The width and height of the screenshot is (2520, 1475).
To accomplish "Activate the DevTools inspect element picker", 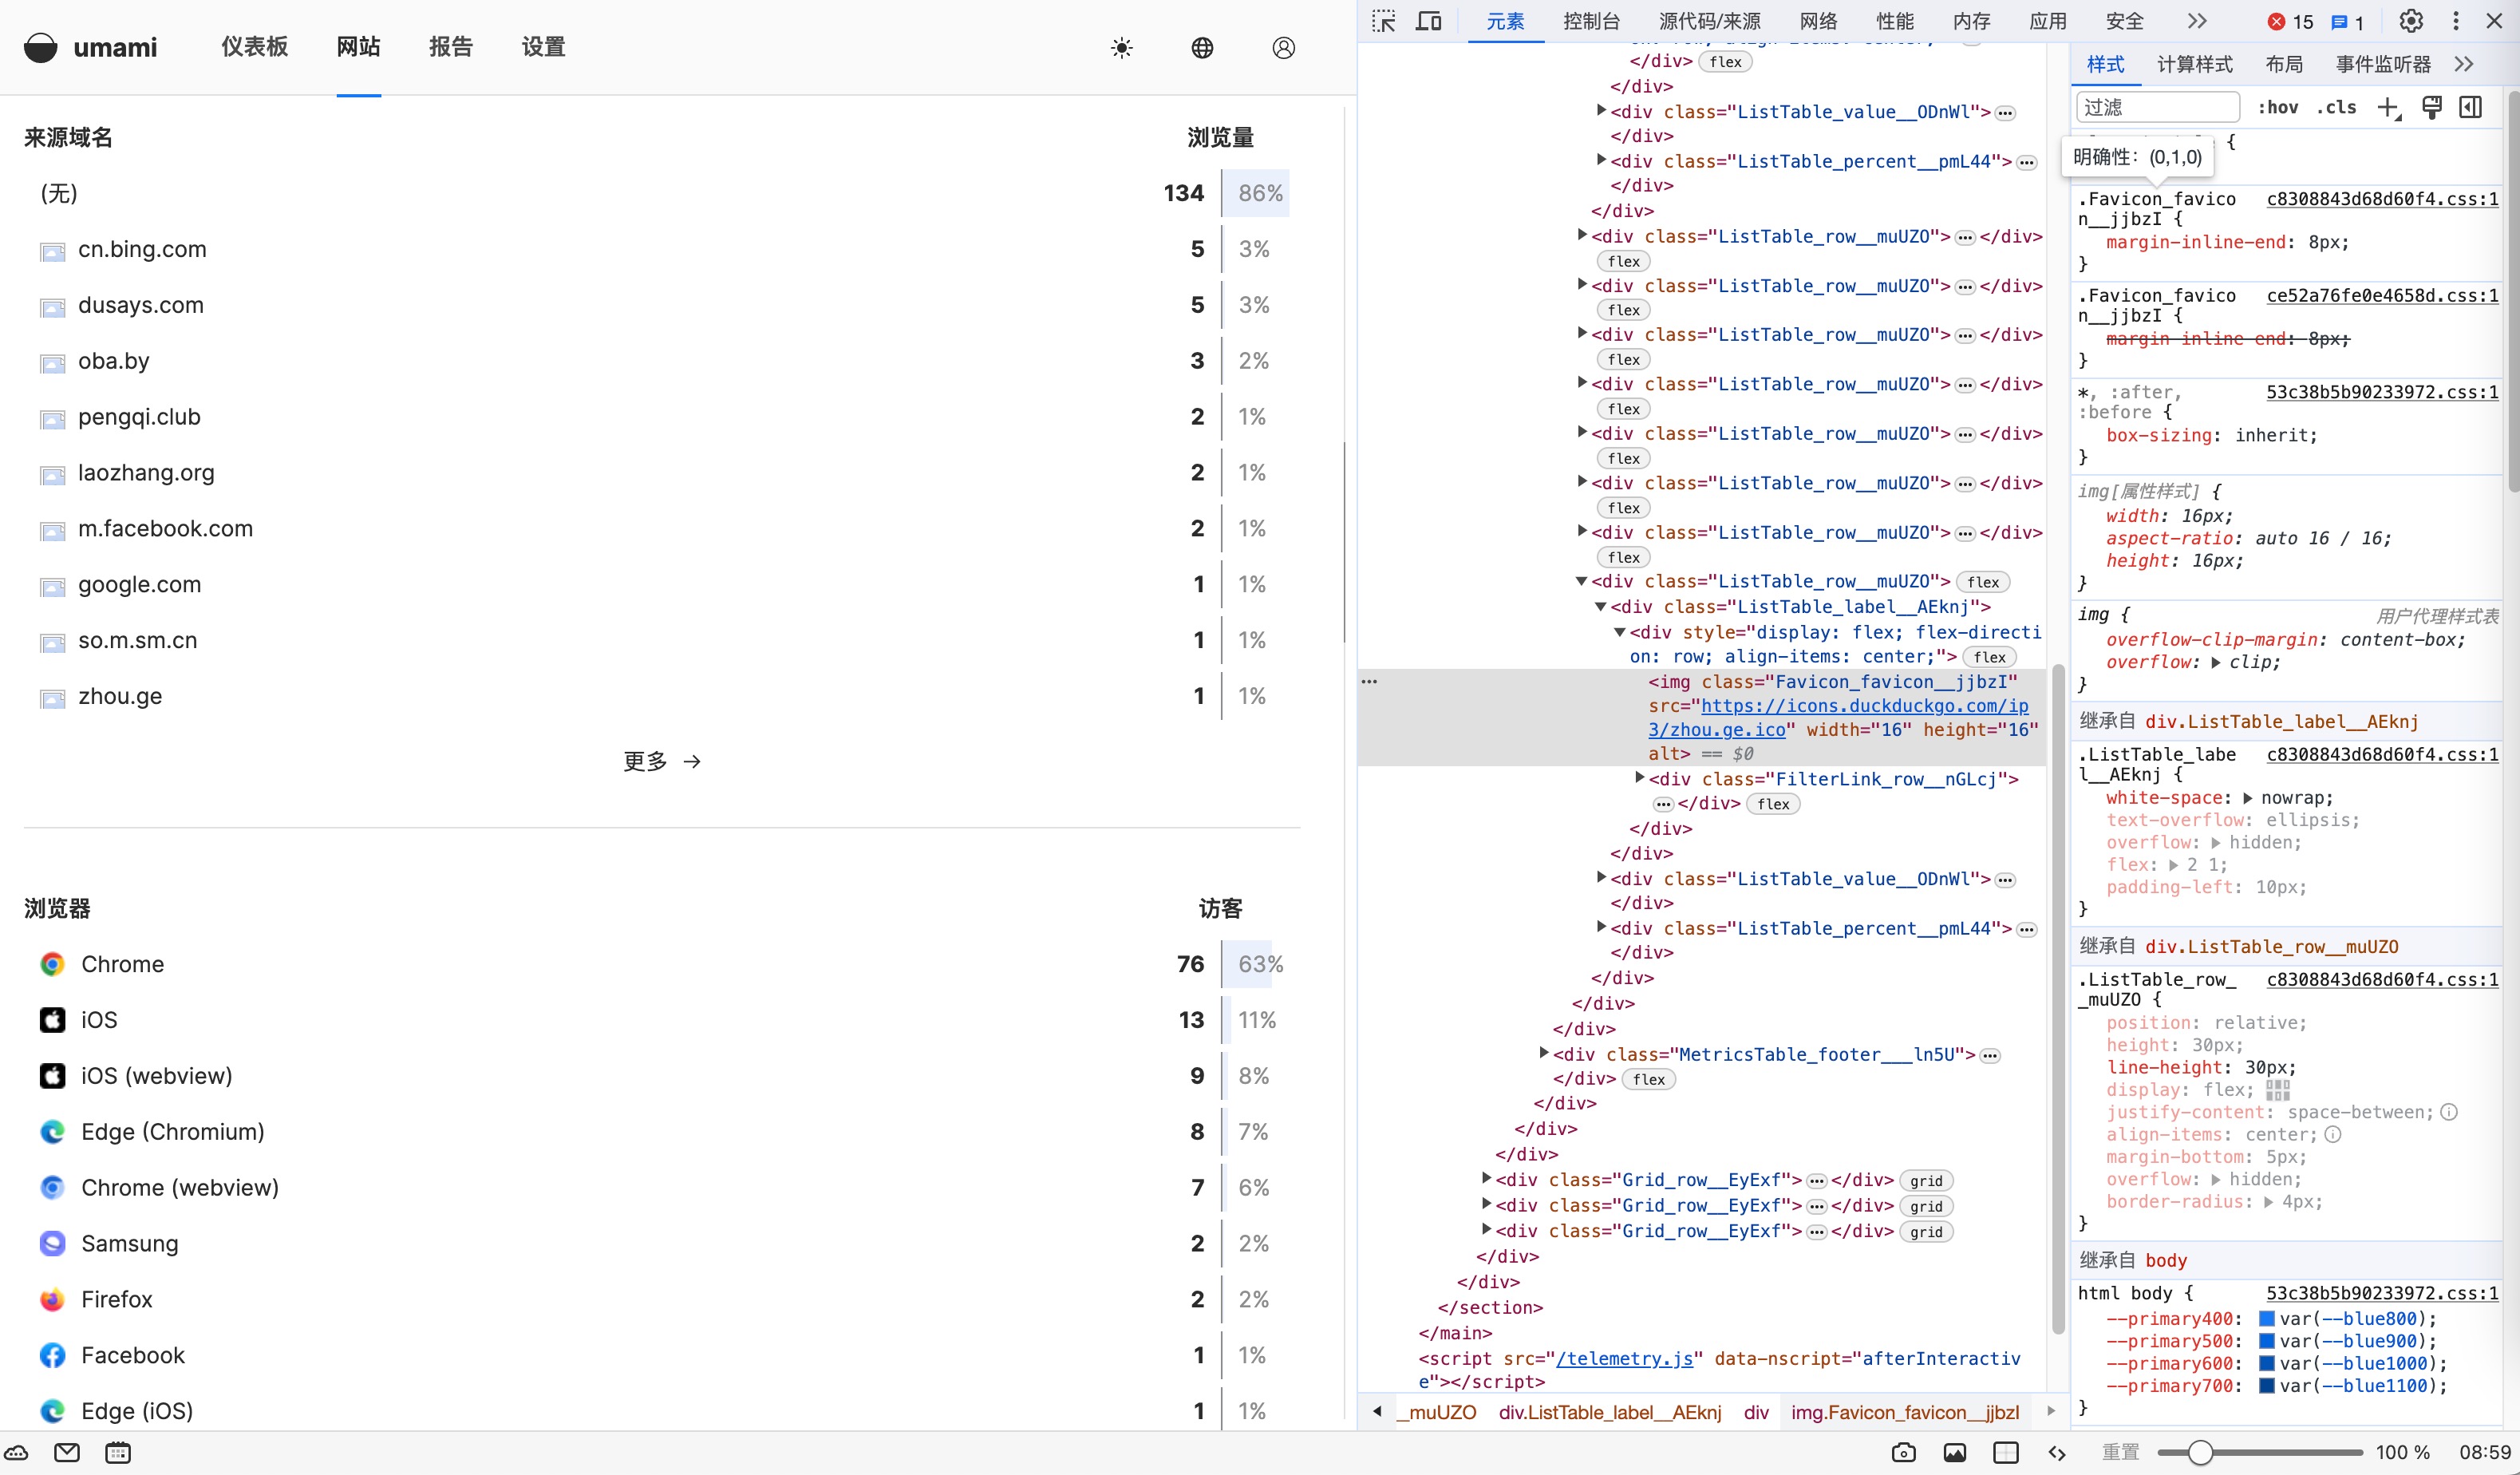I will point(1384,21).
